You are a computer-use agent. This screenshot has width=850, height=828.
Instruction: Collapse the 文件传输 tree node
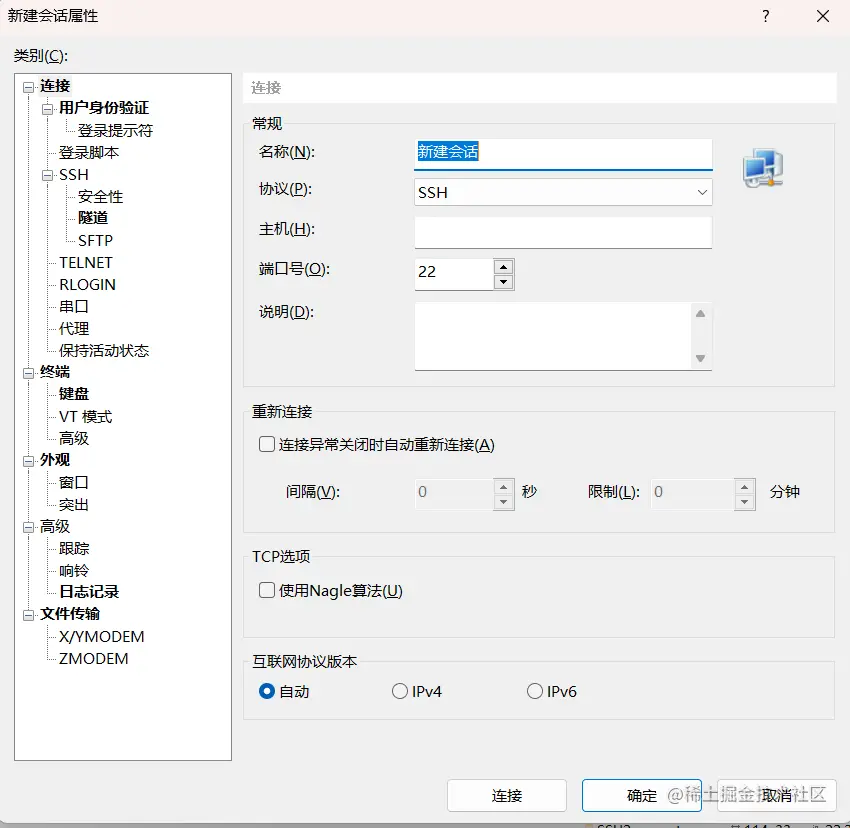pyautogui.click(x=28, y=615)
